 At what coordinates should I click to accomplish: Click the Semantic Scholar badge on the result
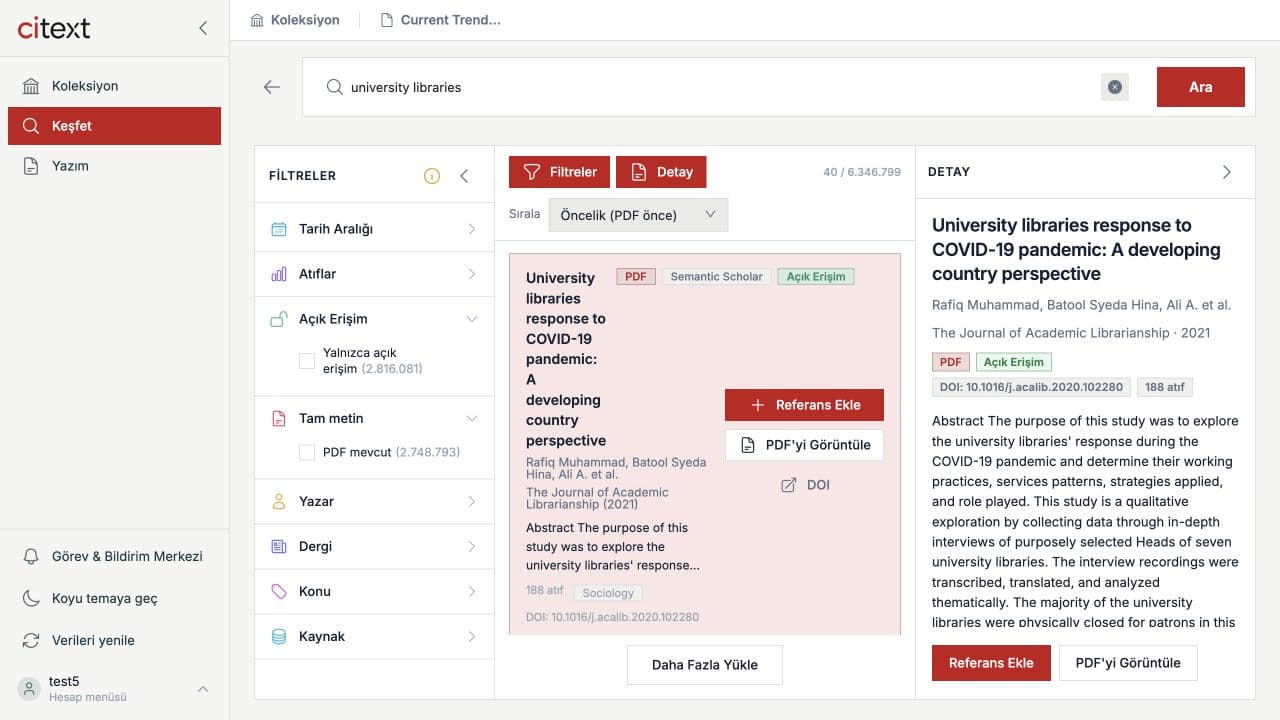[x=716, y=277]
